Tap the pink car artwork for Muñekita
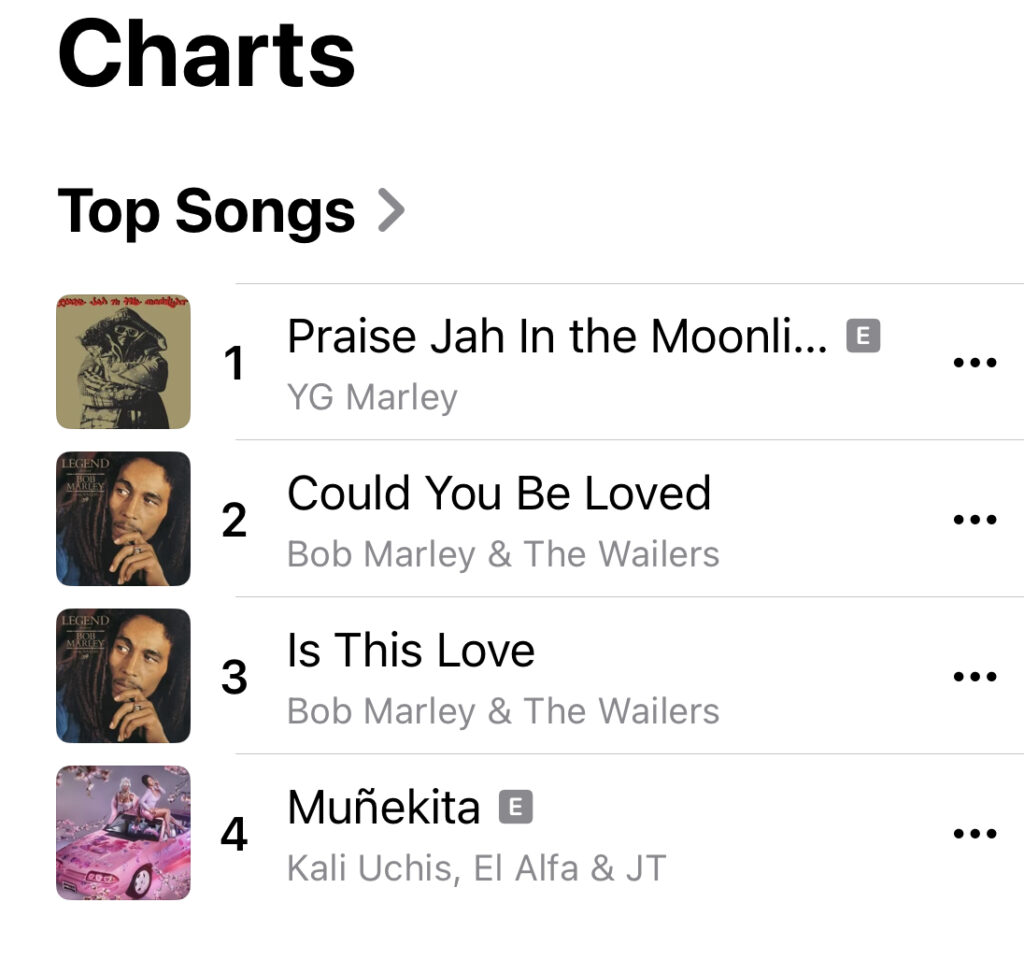 [123, 833]
